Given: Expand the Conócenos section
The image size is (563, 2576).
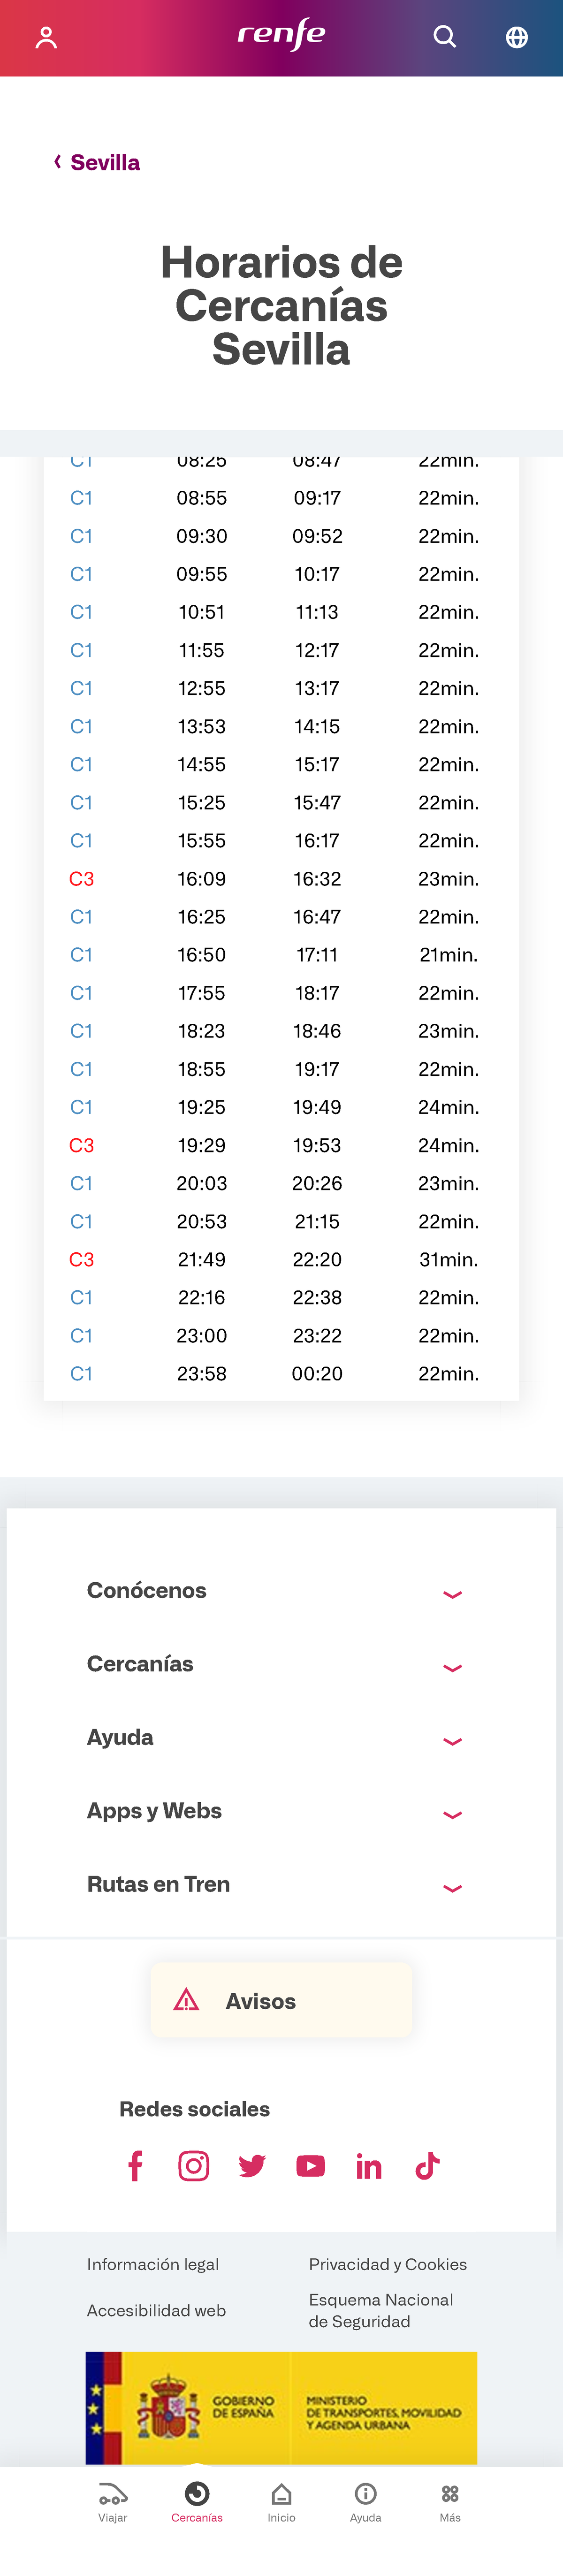Looking at the screenshot, I should click(281, 1591).
